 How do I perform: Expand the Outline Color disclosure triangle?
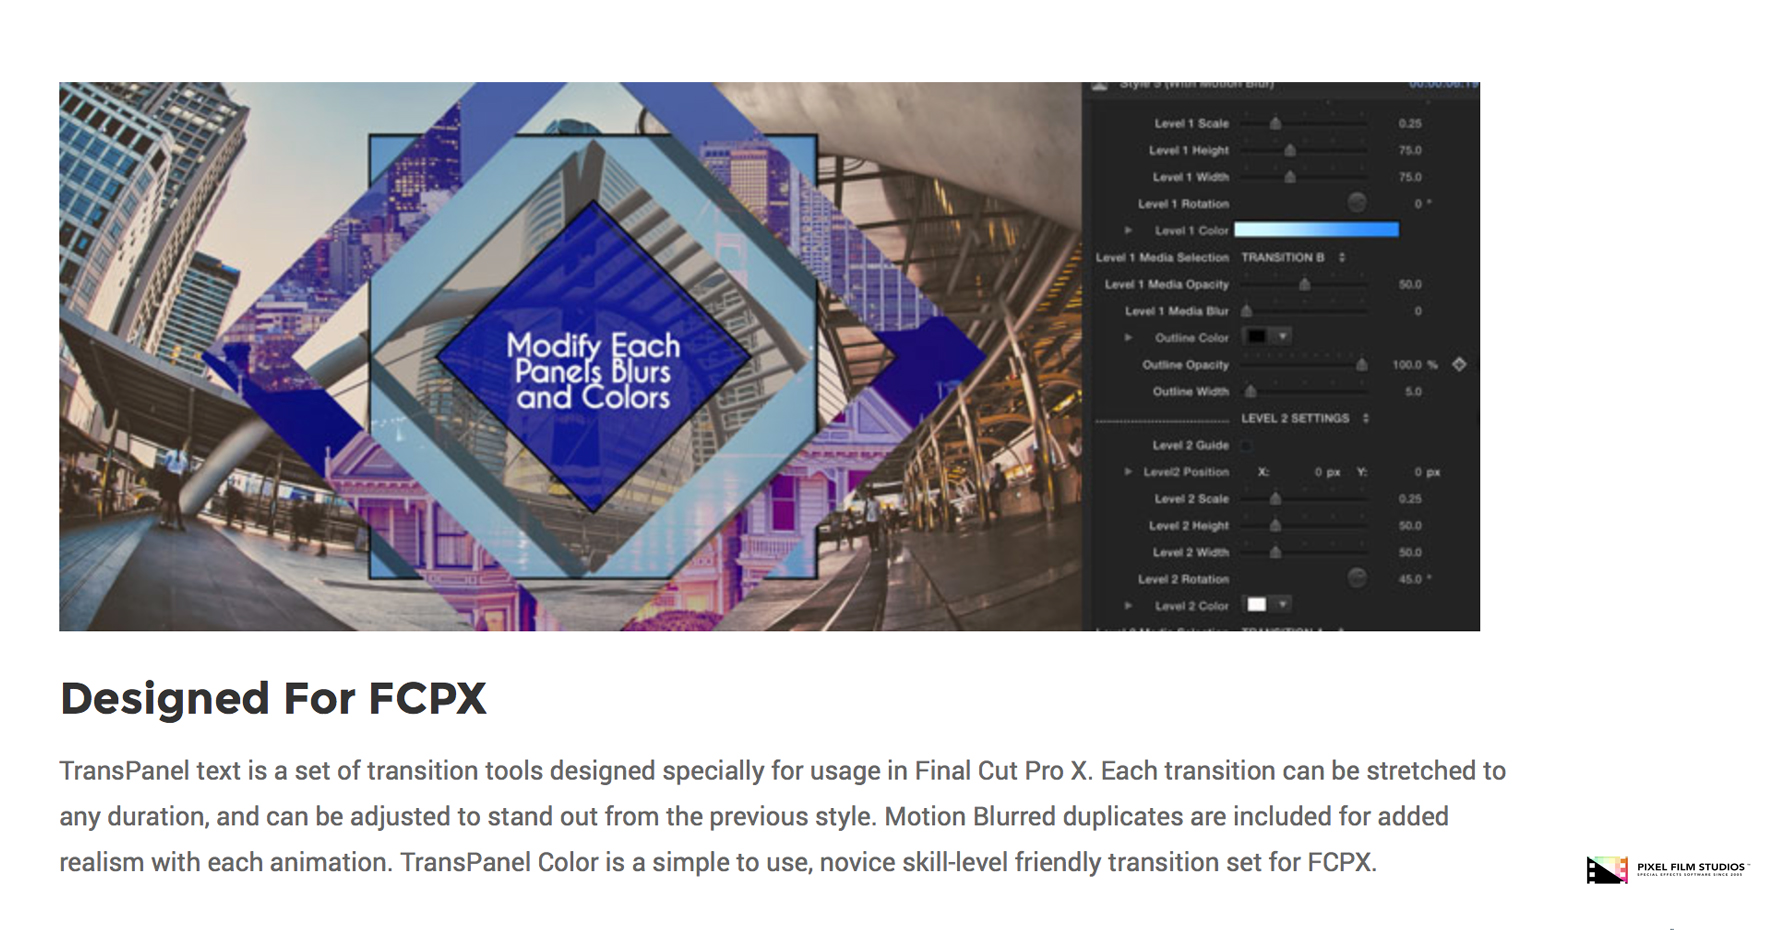(x=1128, y=337)
